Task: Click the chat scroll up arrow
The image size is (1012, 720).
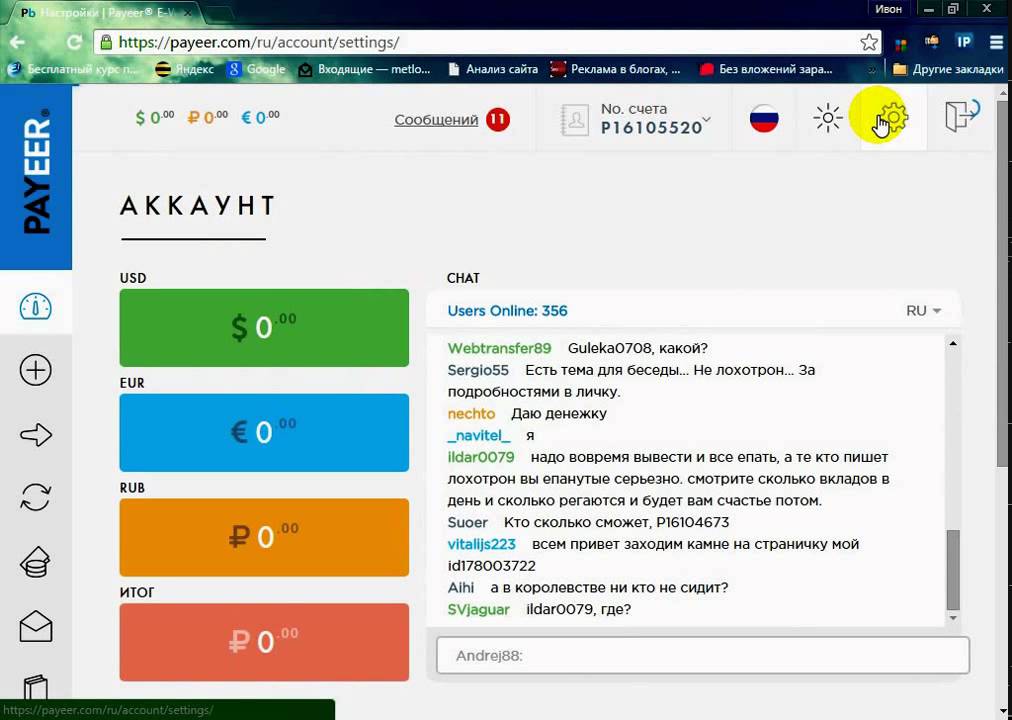Action: (x=953, y=344)
